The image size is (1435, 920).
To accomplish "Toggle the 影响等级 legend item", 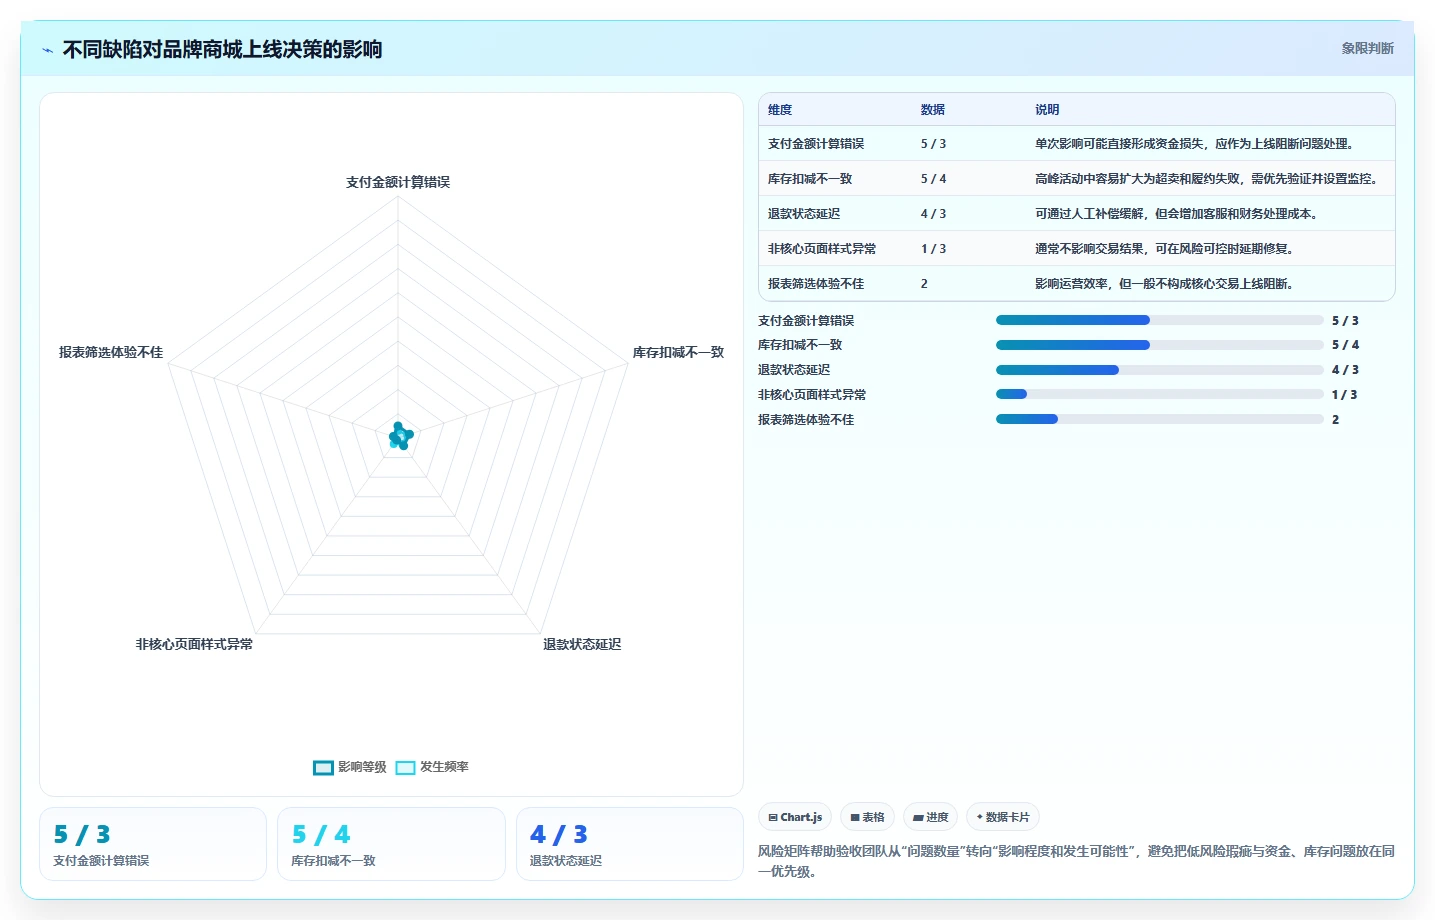I will click(350, 767).
